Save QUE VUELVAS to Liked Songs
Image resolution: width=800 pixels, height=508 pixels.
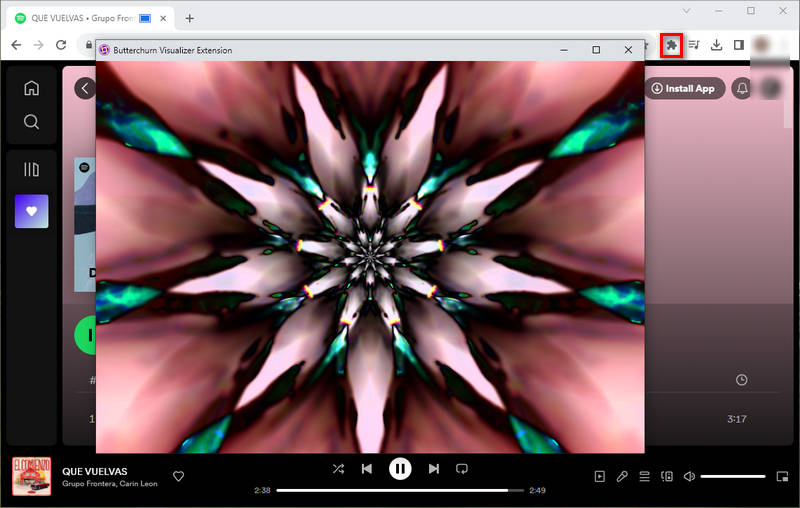[179, 476]
